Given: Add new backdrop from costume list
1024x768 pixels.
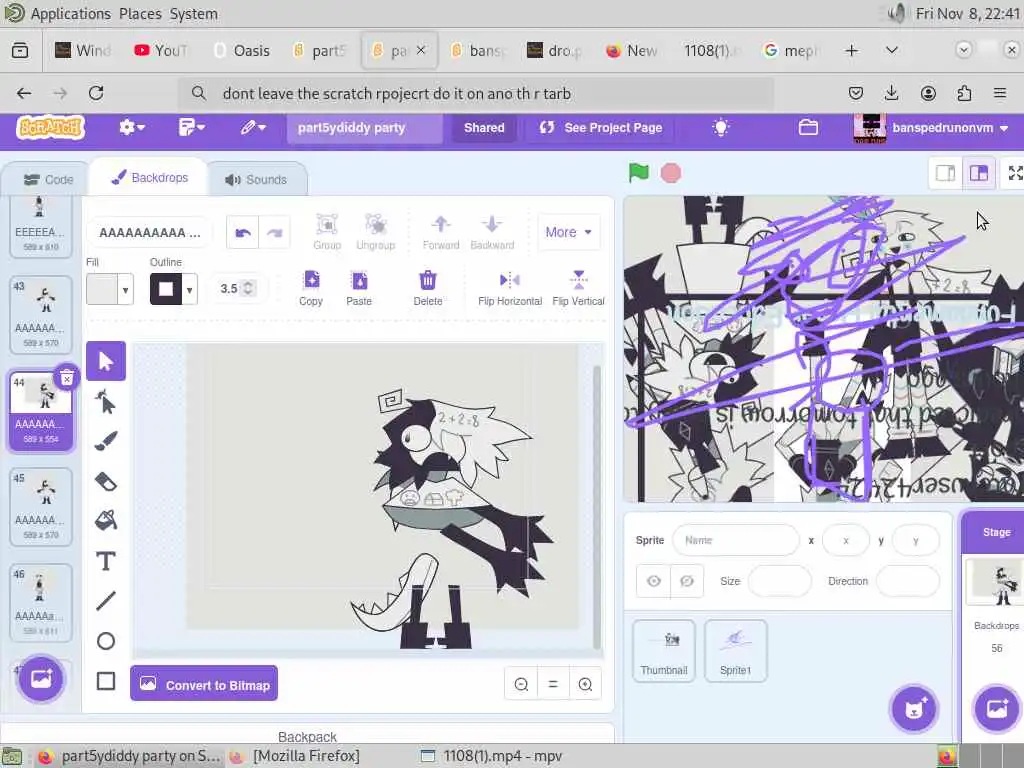Looking at the screenshot, I should pyautogui.click(x=40, y=679).
